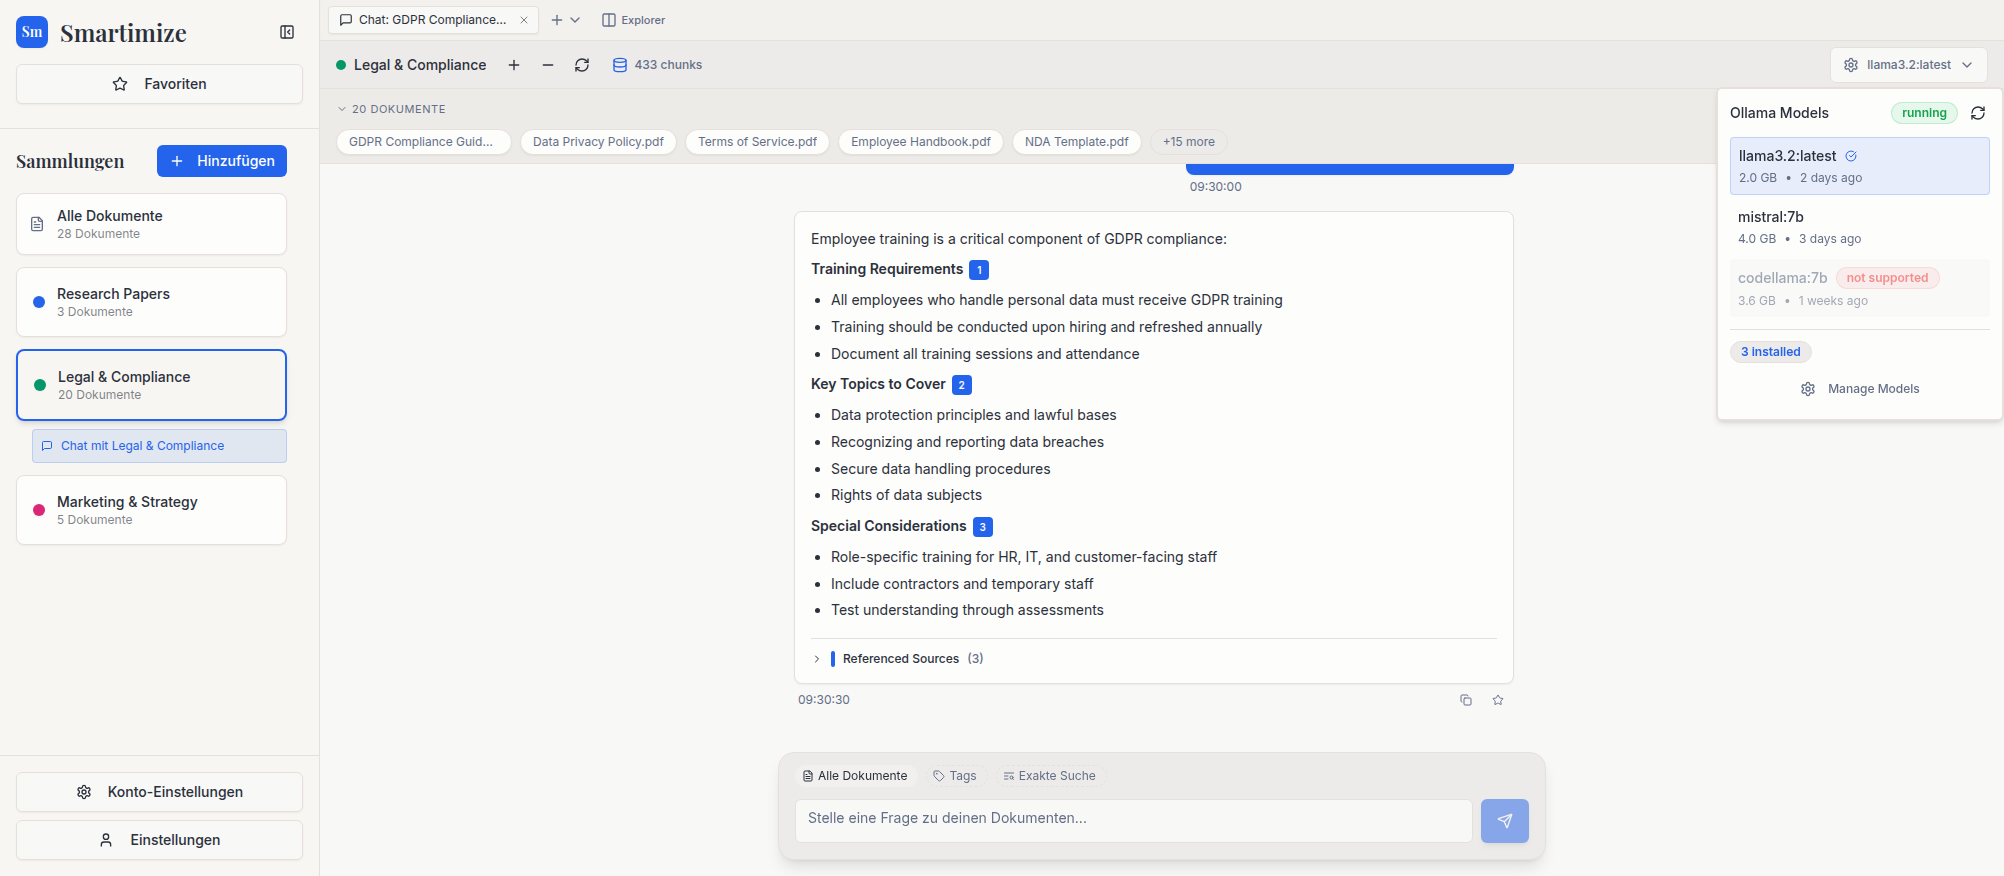Image resolution: width=2004 pixels, height=876 pixels.
Task: Select the Legal & Compliance collection card
Action: coord(151,385)
